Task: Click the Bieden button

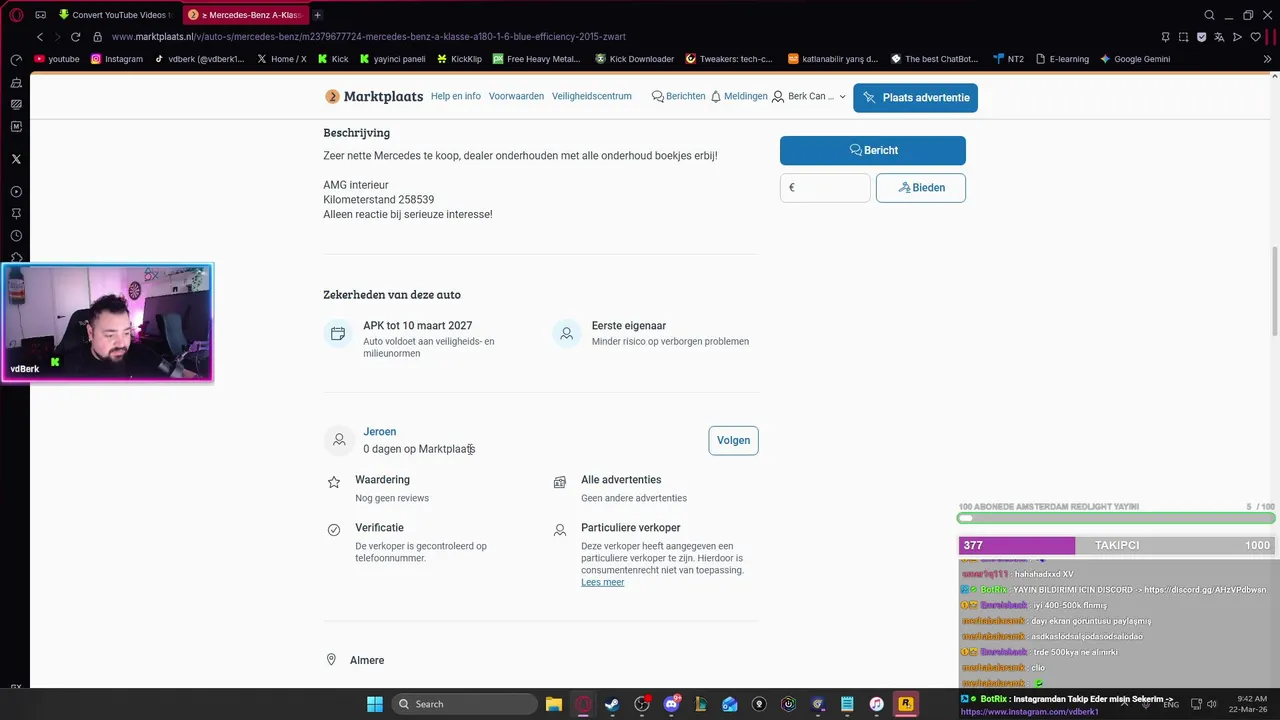Action: [921, 188]
